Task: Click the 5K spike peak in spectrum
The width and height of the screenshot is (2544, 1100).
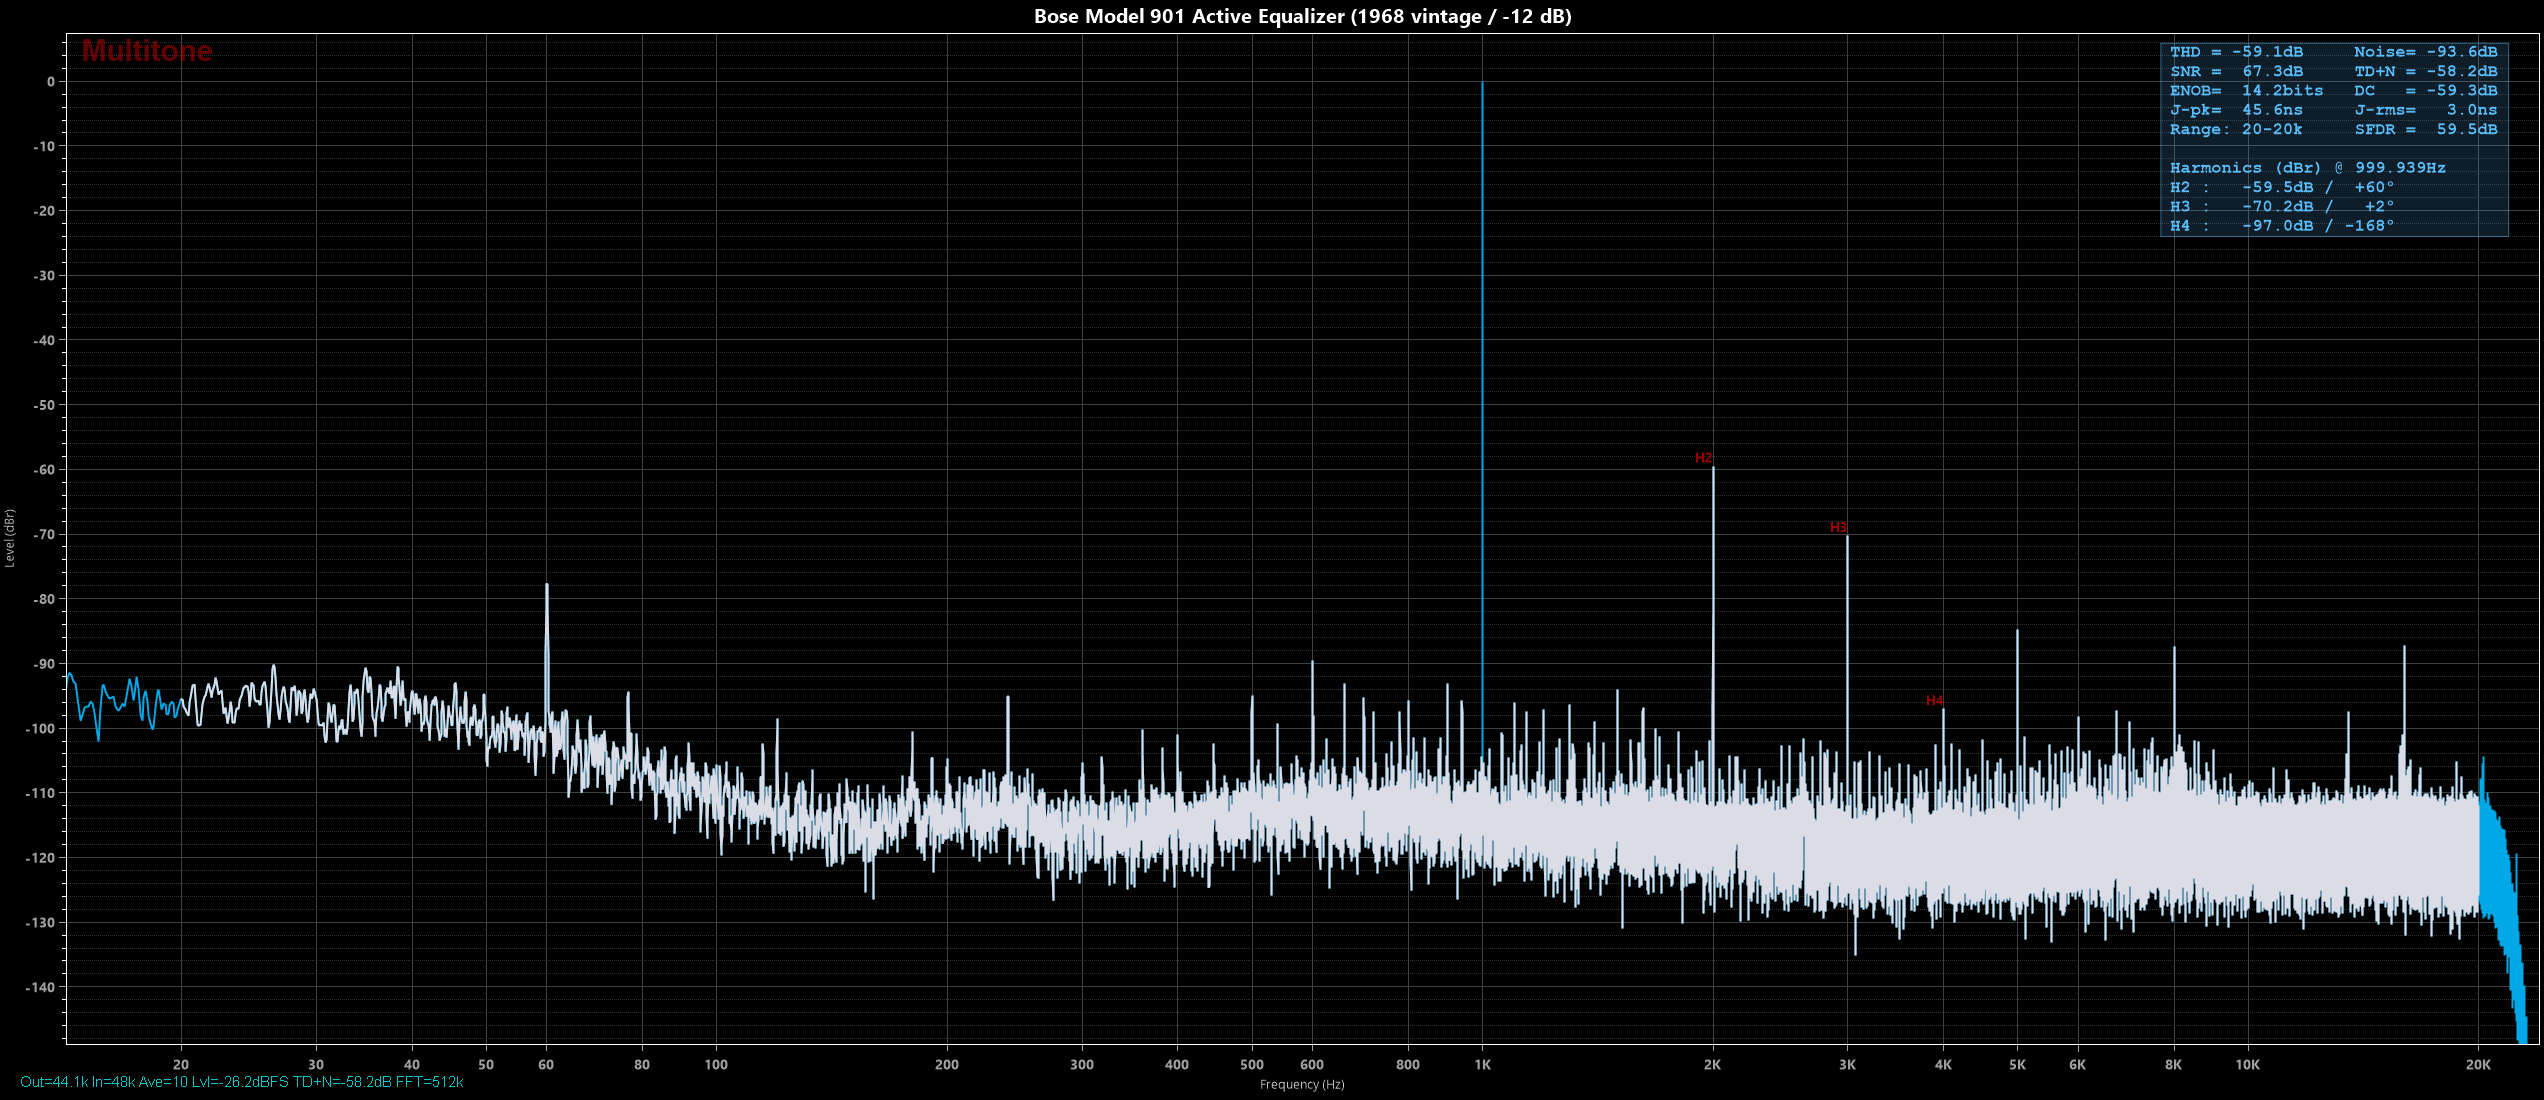Action: 2017,632
